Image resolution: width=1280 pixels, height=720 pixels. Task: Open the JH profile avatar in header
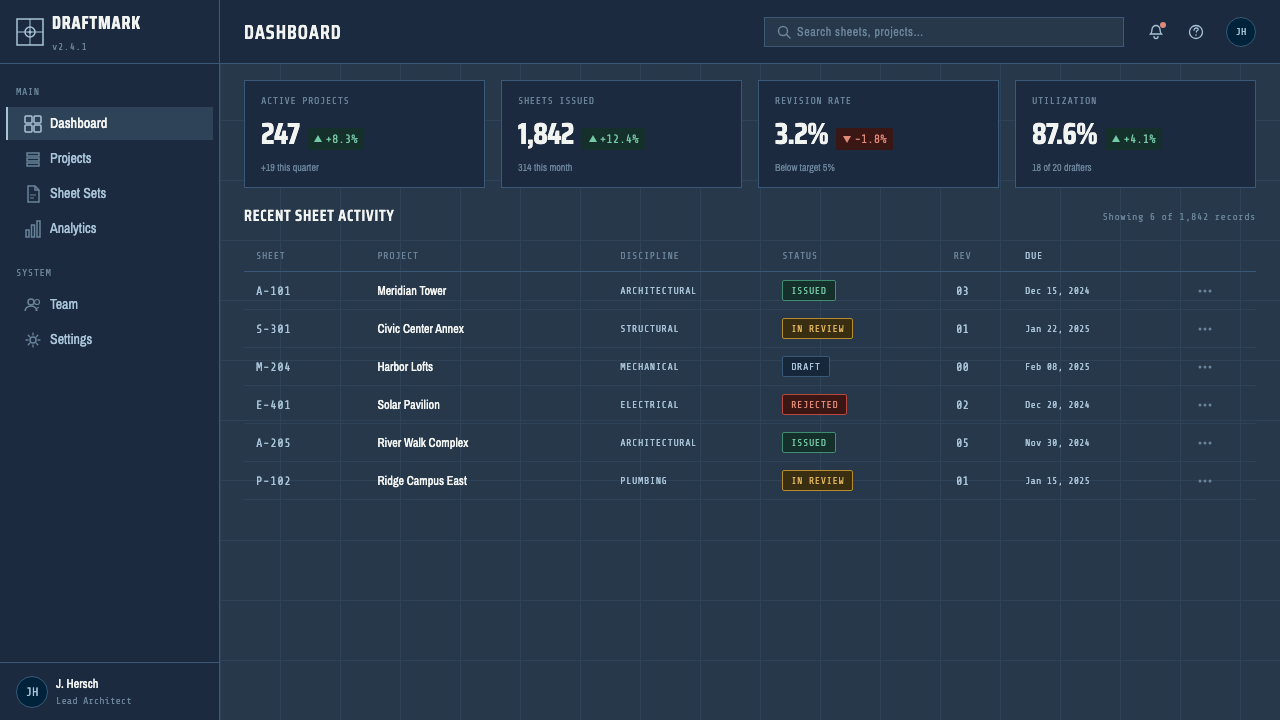[x=1241, y=32]
